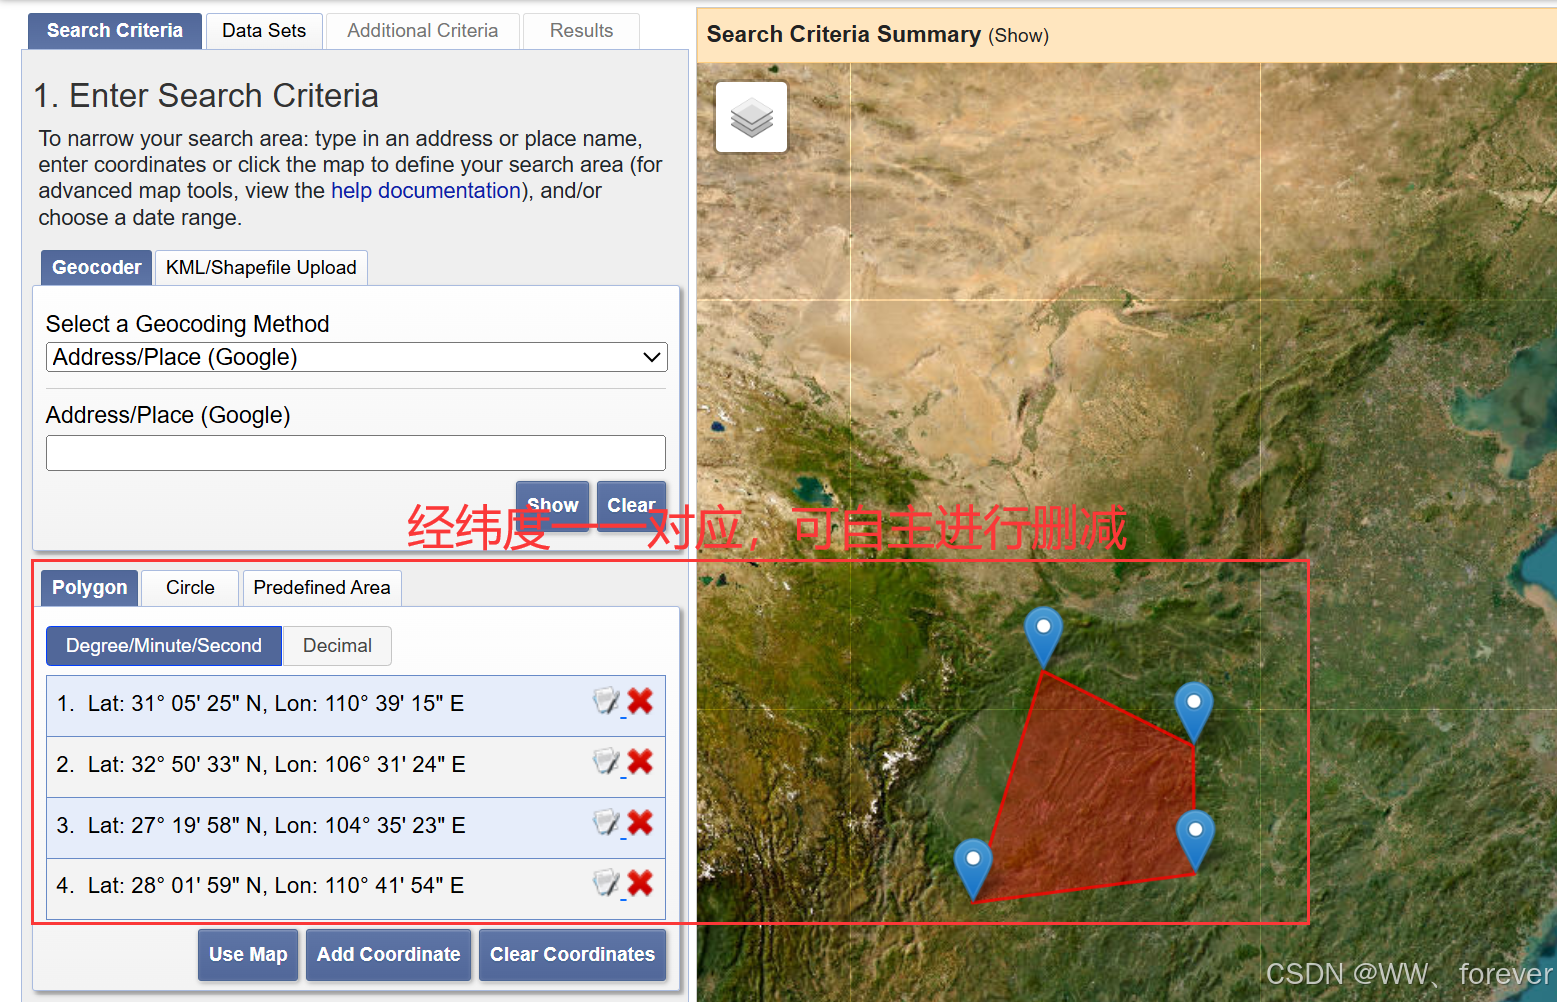The height and width of the screenshot is (1002, 1557).
Task: Go to the Results tab
Action: coord(581,31)
